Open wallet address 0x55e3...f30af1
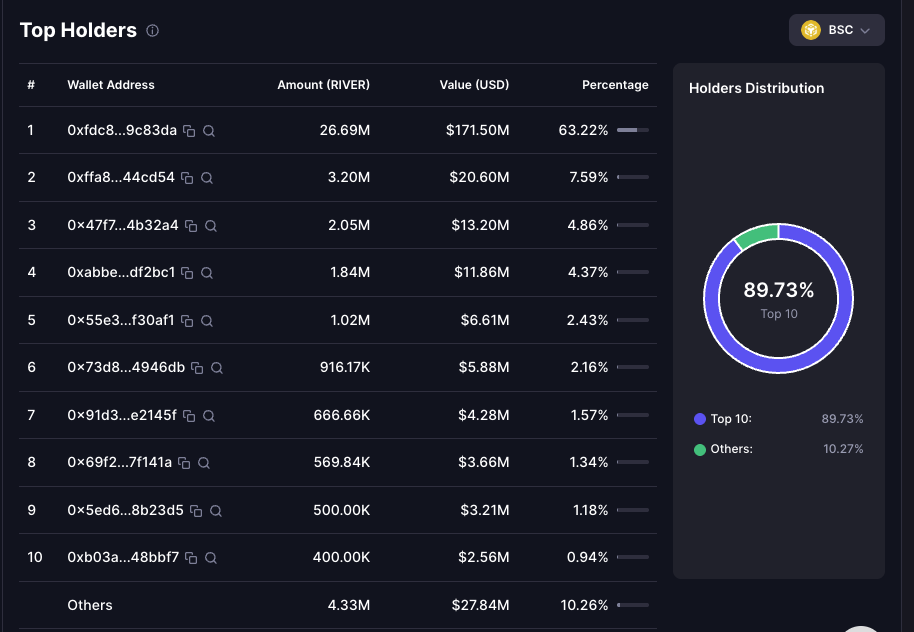The width and height of the screenshot is (914, 632). (121, 320)
